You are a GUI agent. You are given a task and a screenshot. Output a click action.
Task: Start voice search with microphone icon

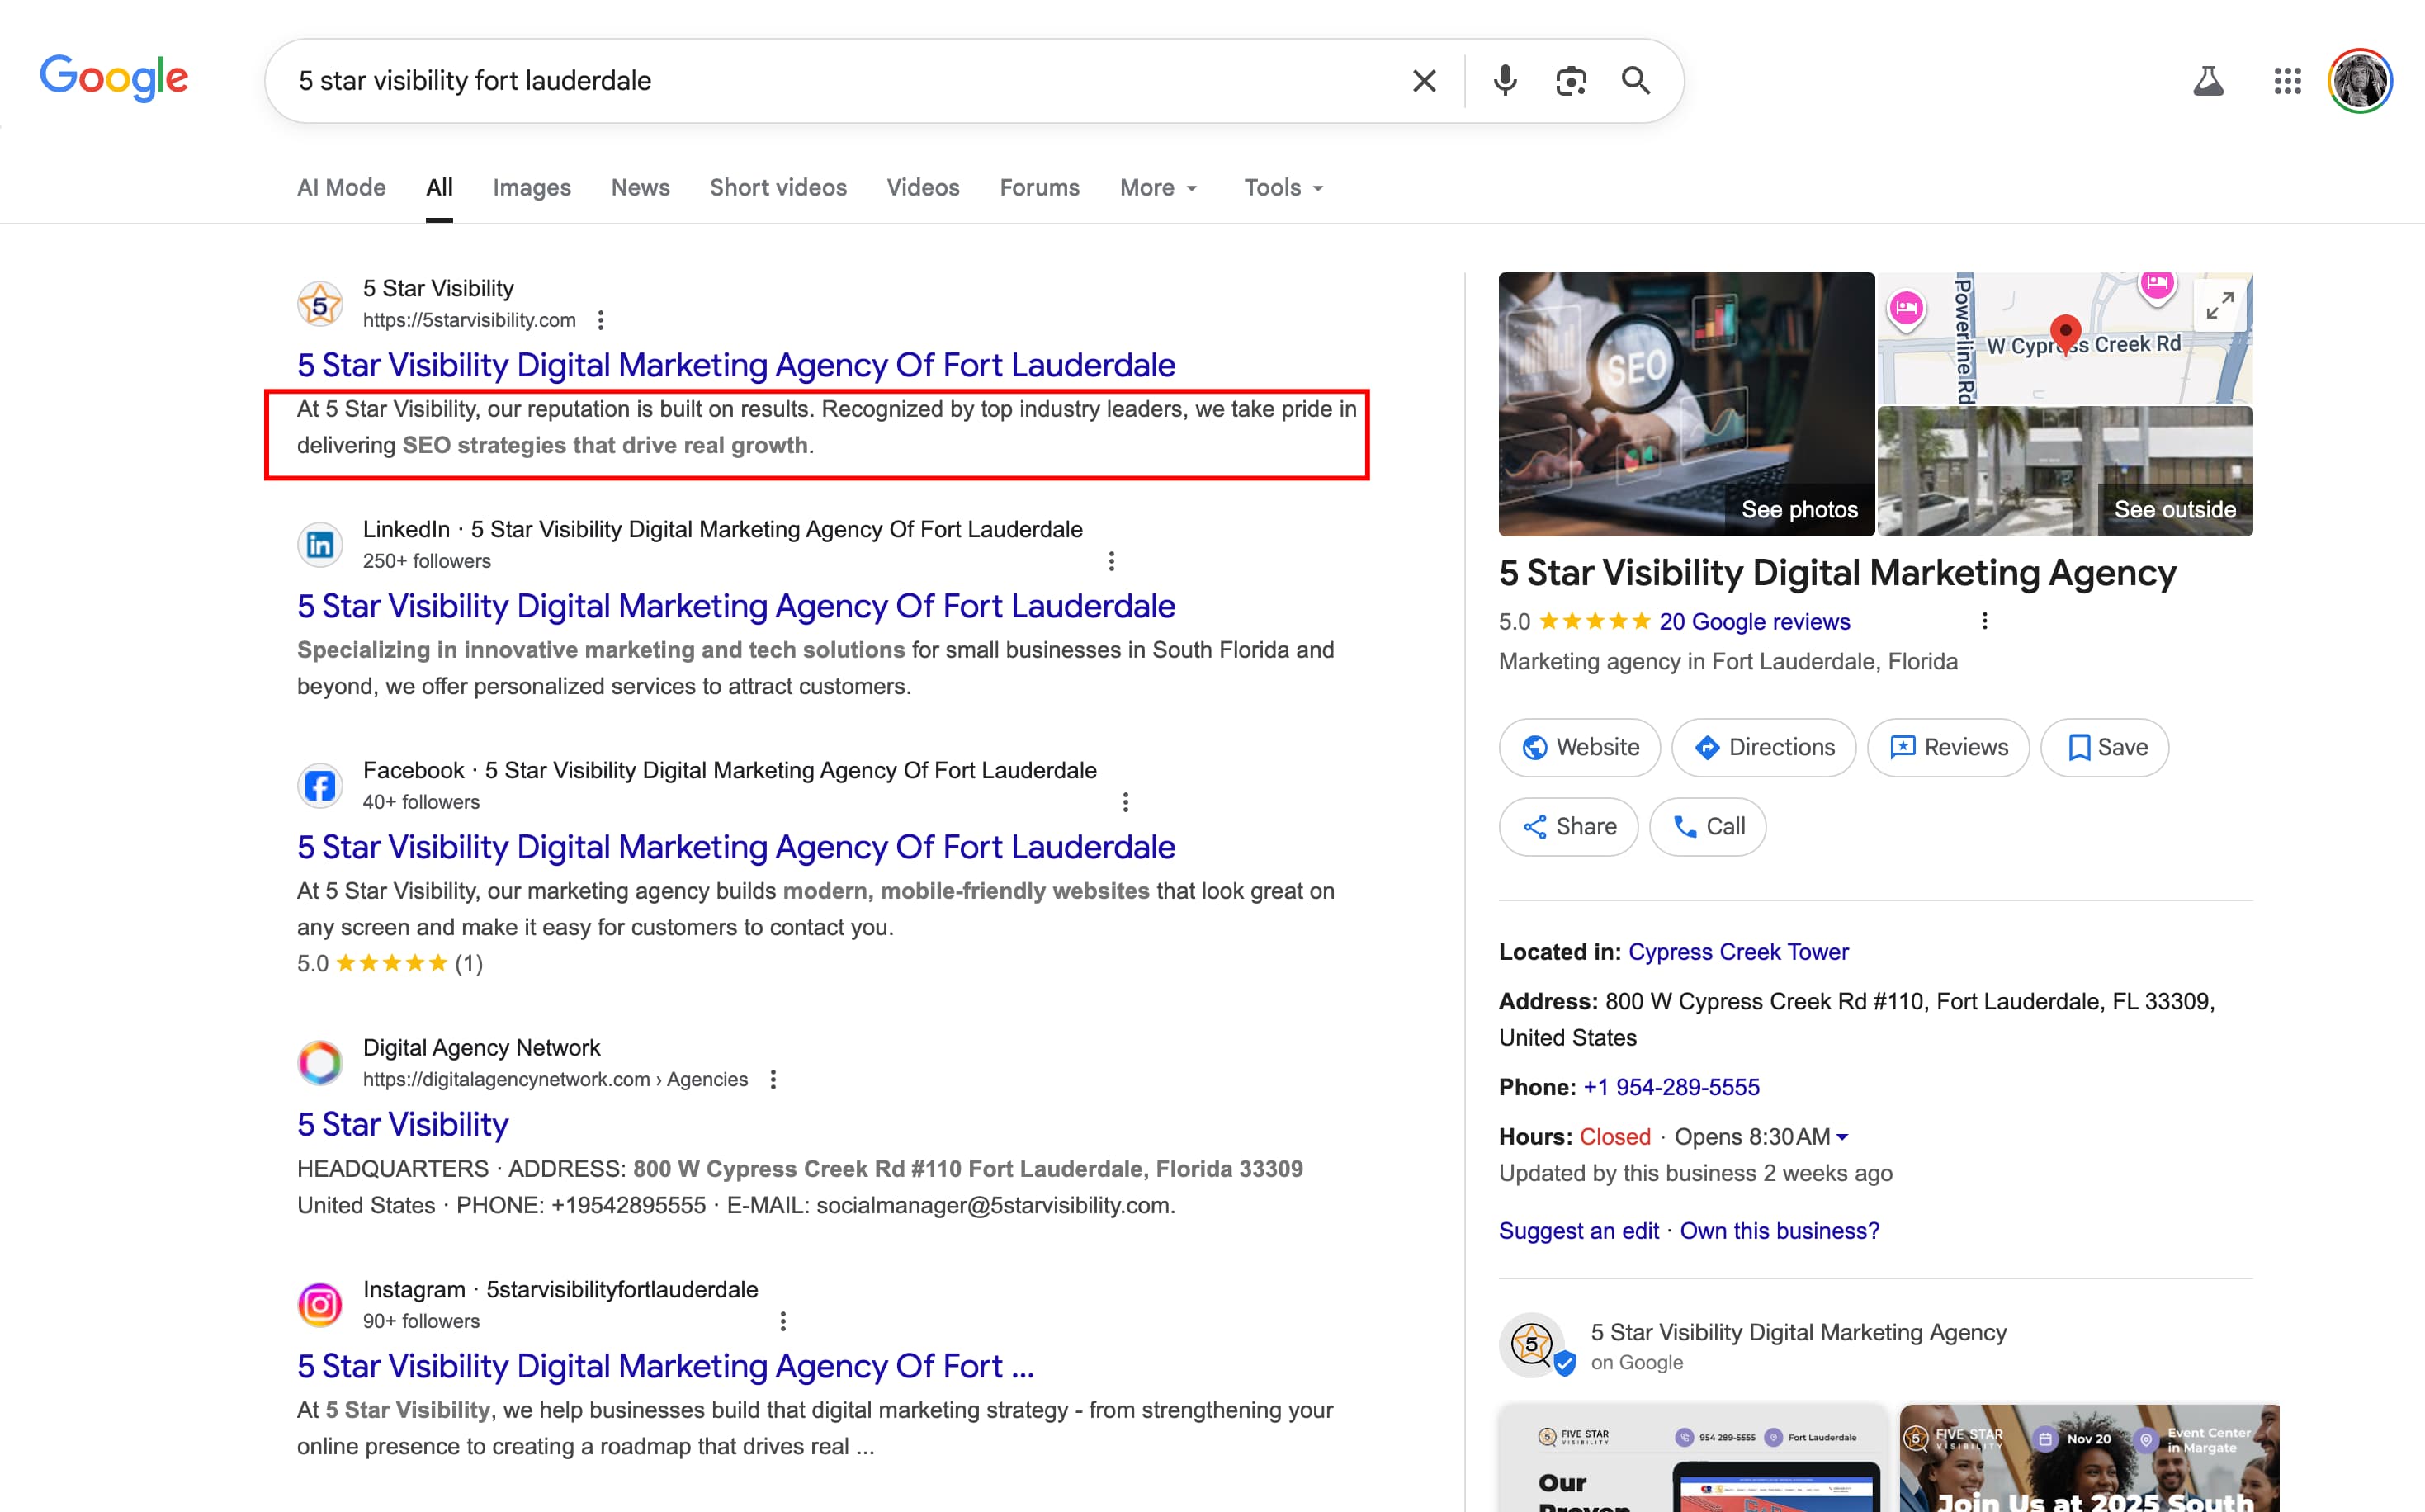click(1504, 81)
